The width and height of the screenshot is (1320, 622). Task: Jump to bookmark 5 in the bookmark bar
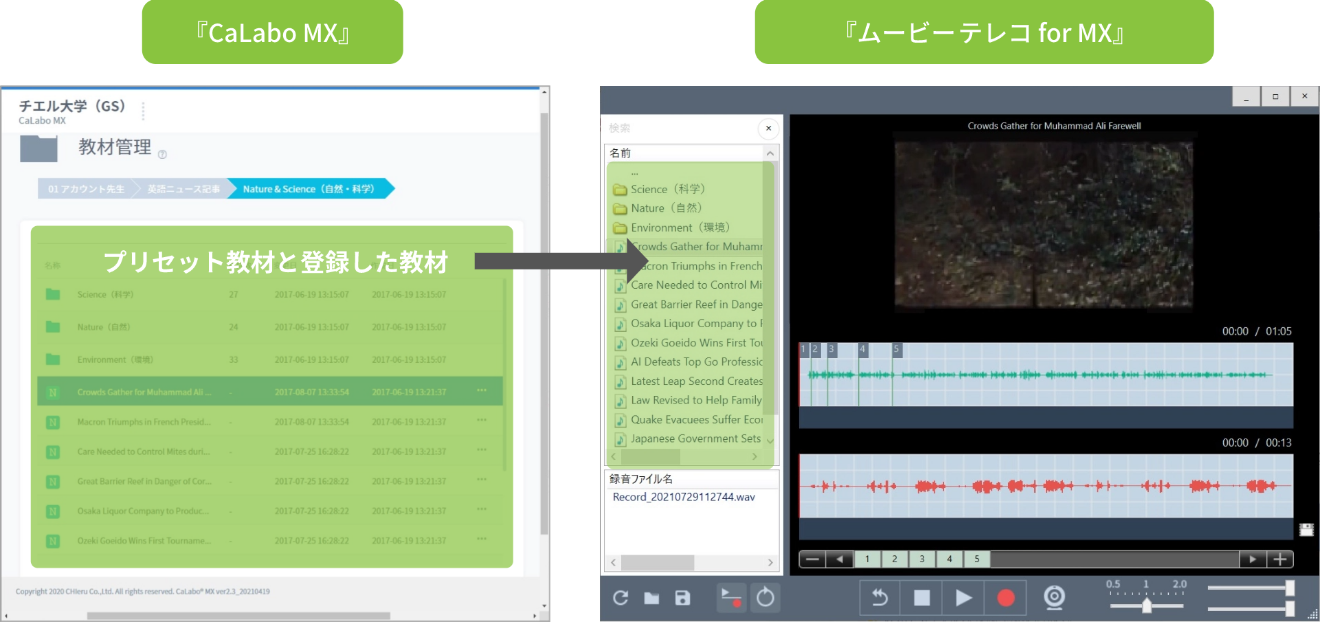pos(976,559)
